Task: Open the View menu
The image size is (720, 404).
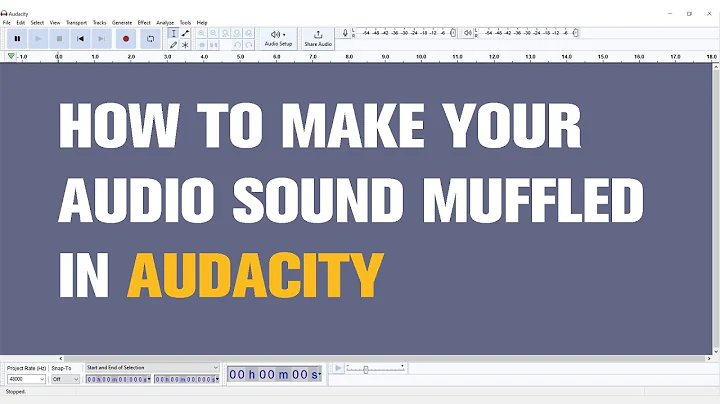Action: (55, 22)
